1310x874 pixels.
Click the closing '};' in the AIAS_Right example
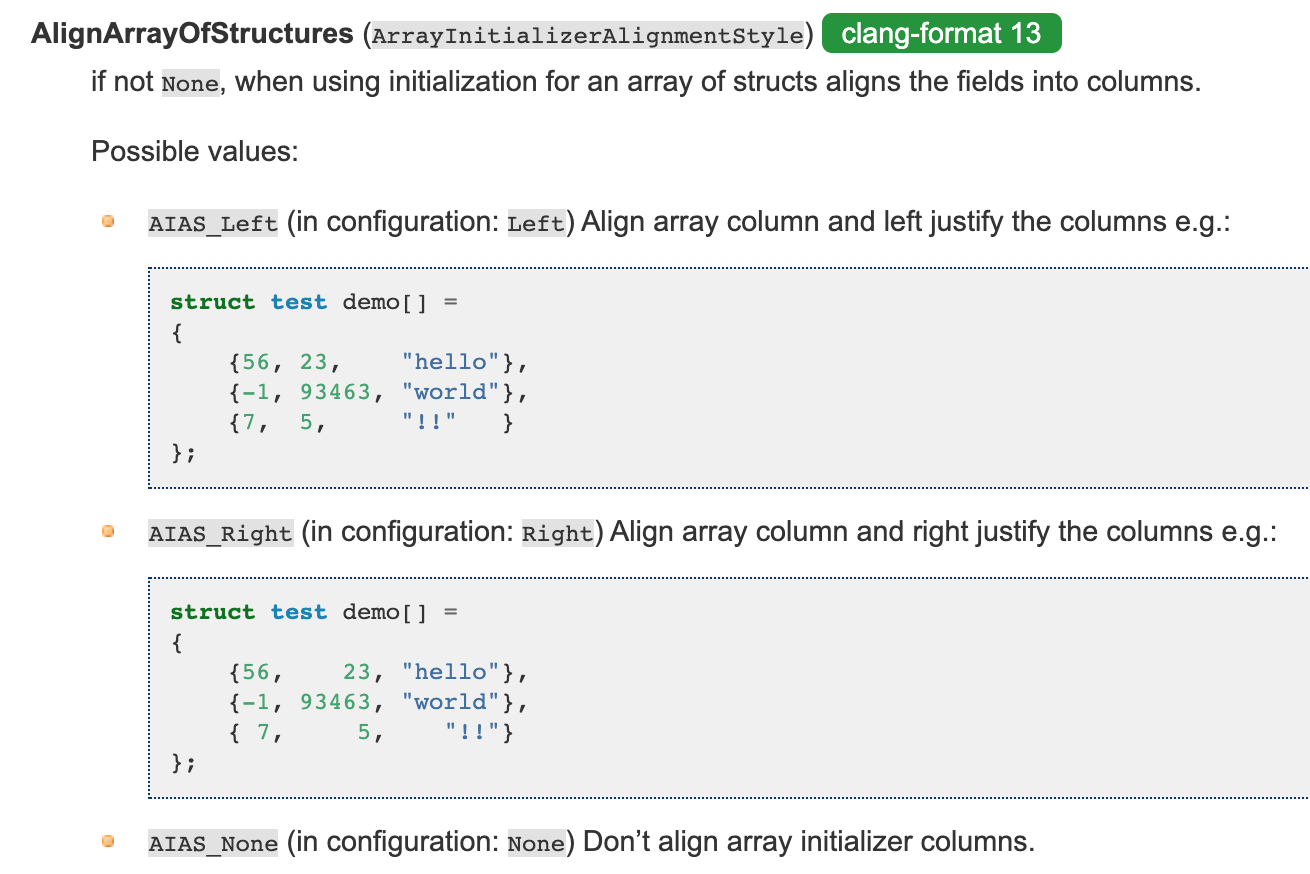tap(184, 763)
